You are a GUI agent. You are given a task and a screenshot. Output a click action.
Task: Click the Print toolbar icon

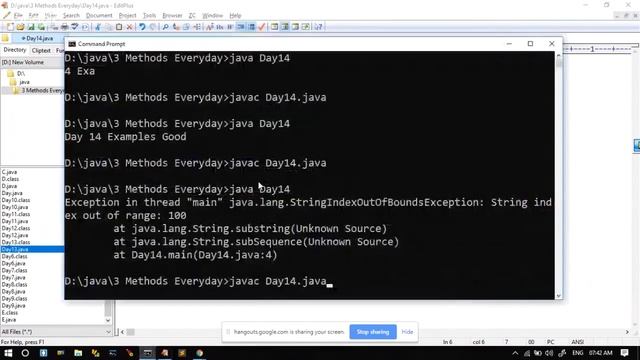click(64, 27)
